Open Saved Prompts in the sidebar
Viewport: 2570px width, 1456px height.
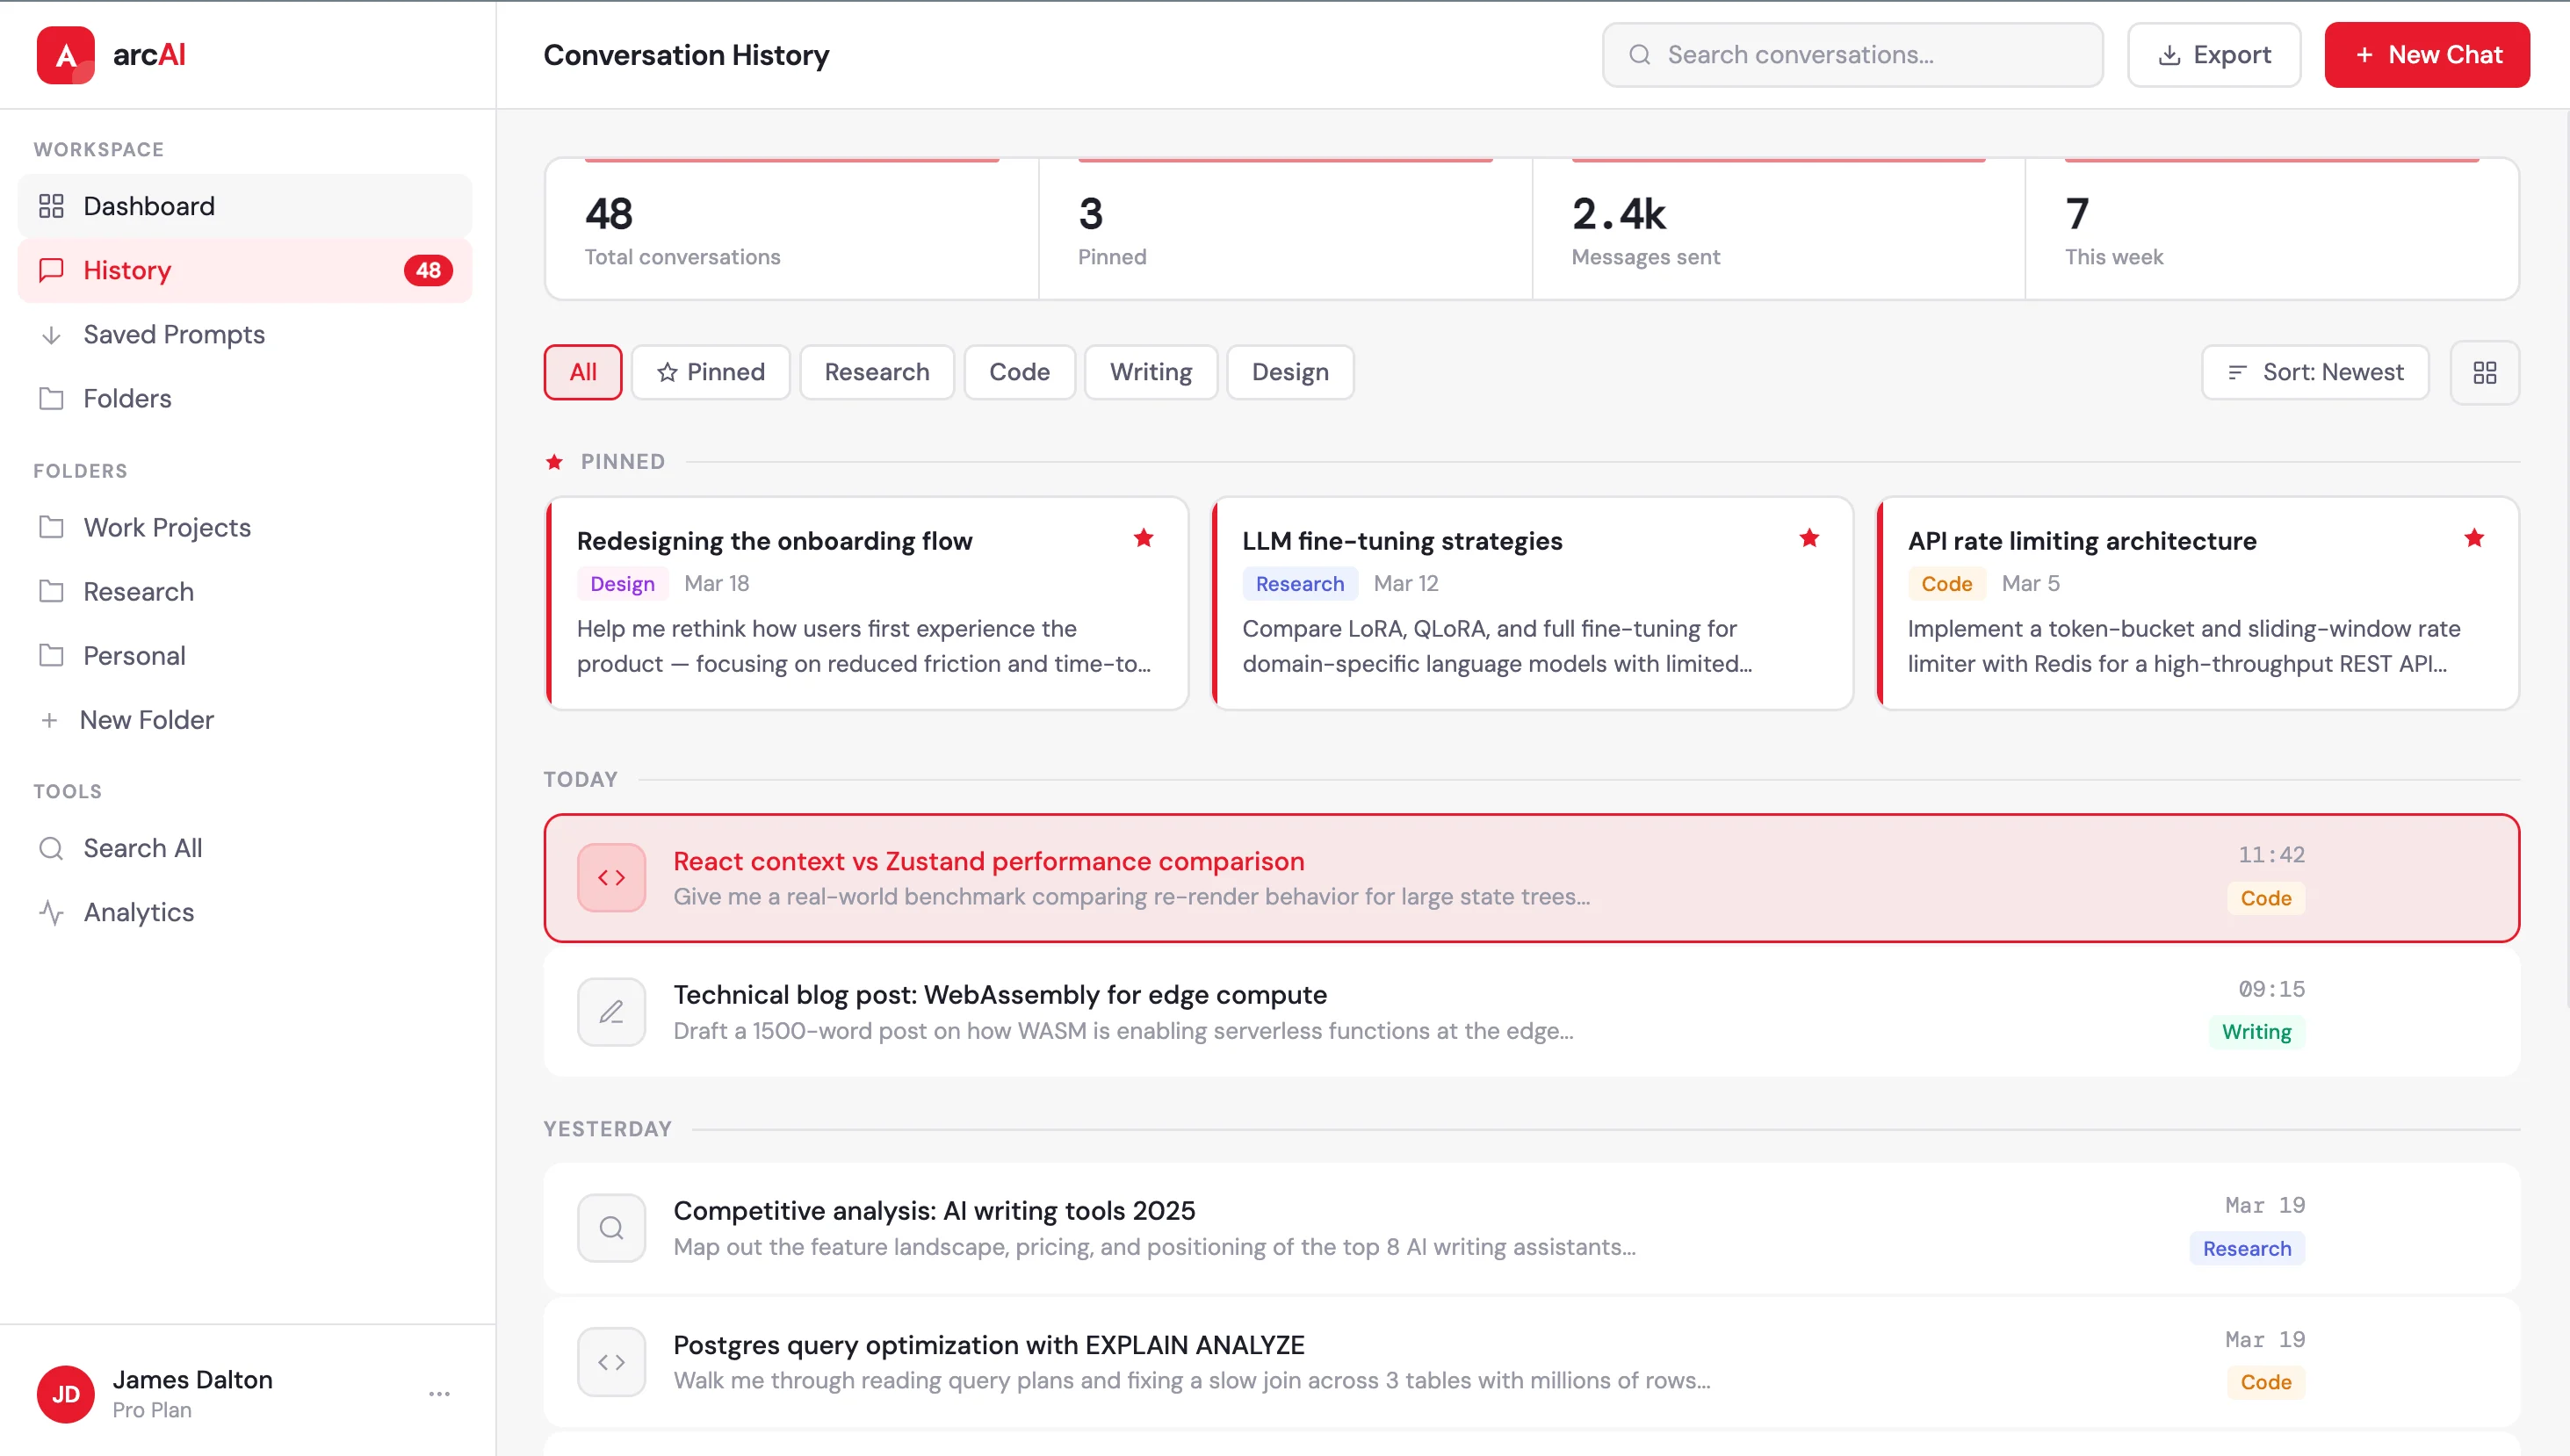point(245,334)
